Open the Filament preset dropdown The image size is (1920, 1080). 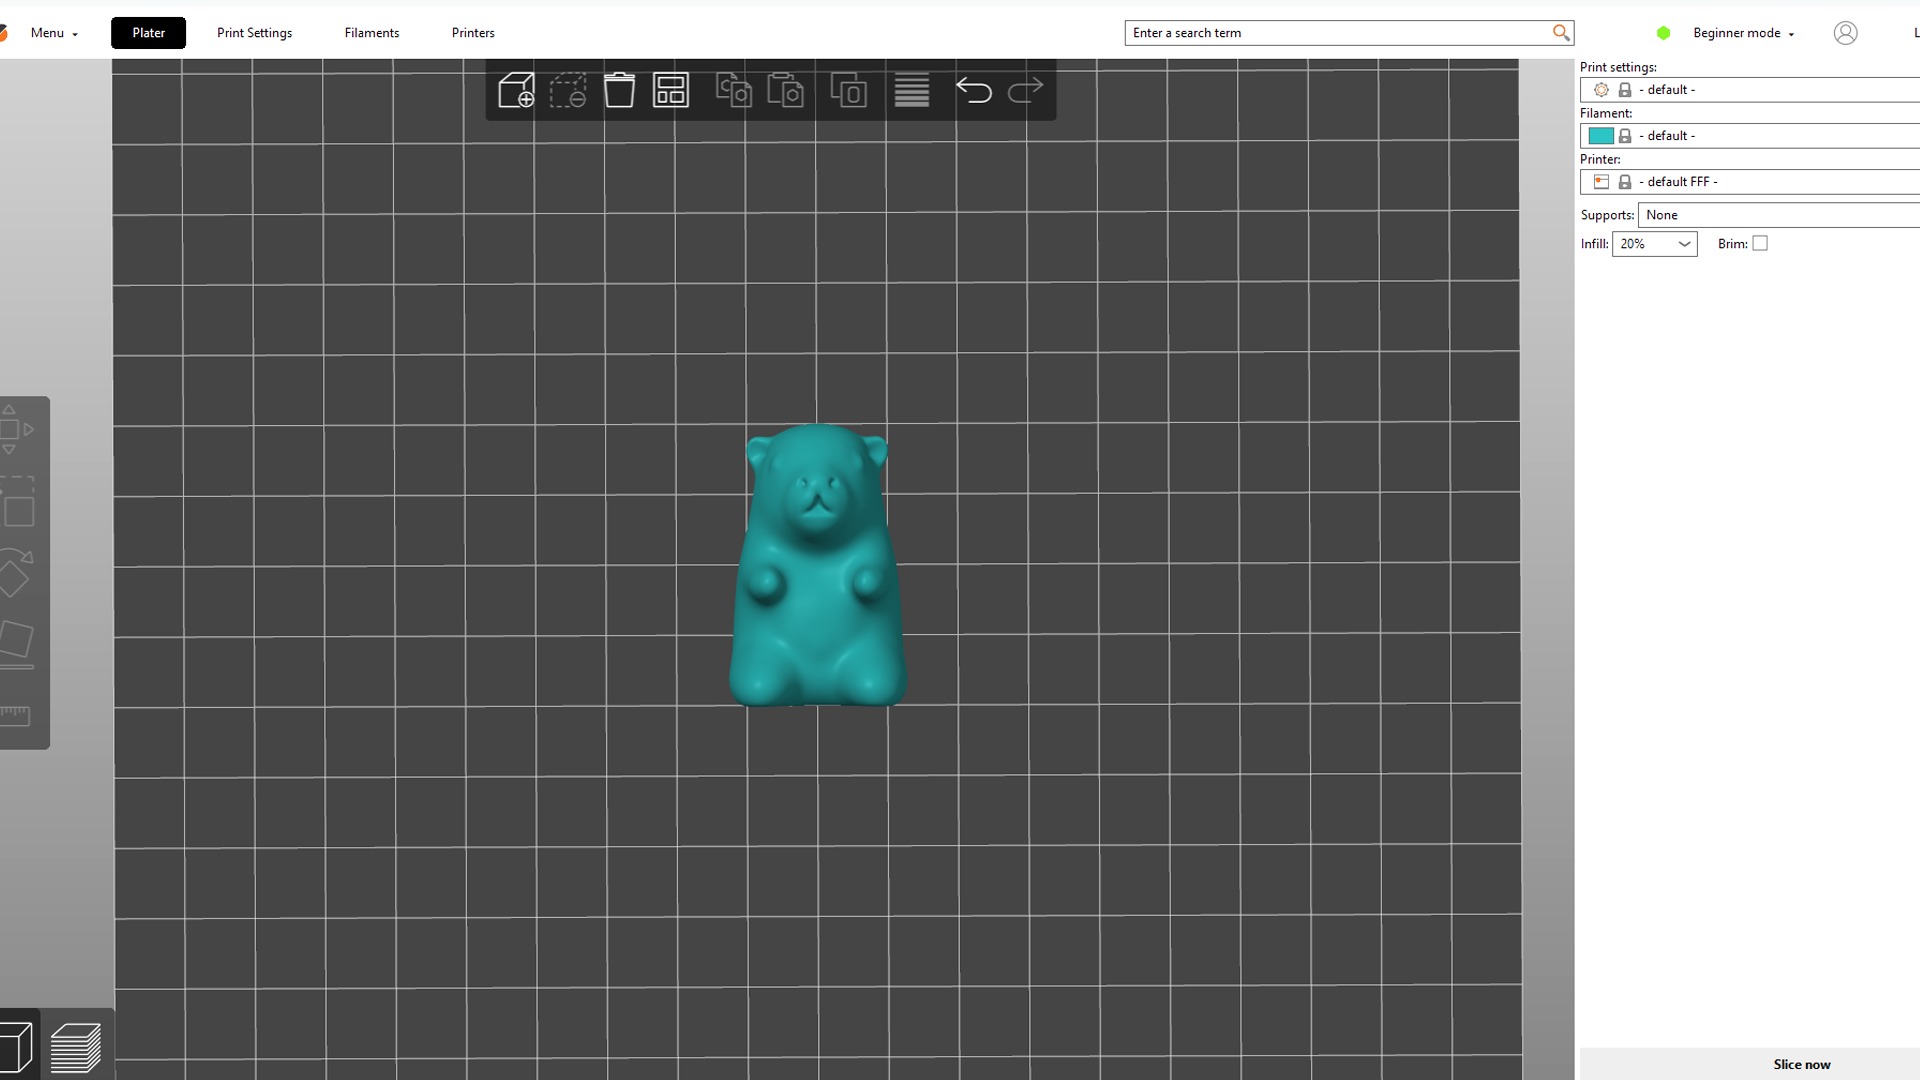1750,136
